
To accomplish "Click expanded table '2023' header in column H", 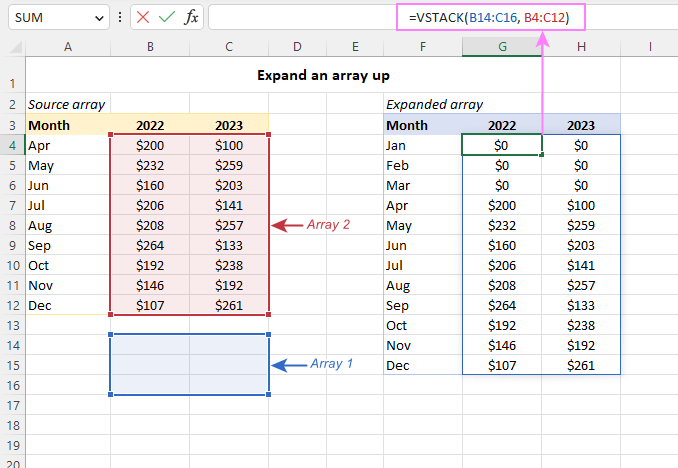I will click(x=581, y=125).
